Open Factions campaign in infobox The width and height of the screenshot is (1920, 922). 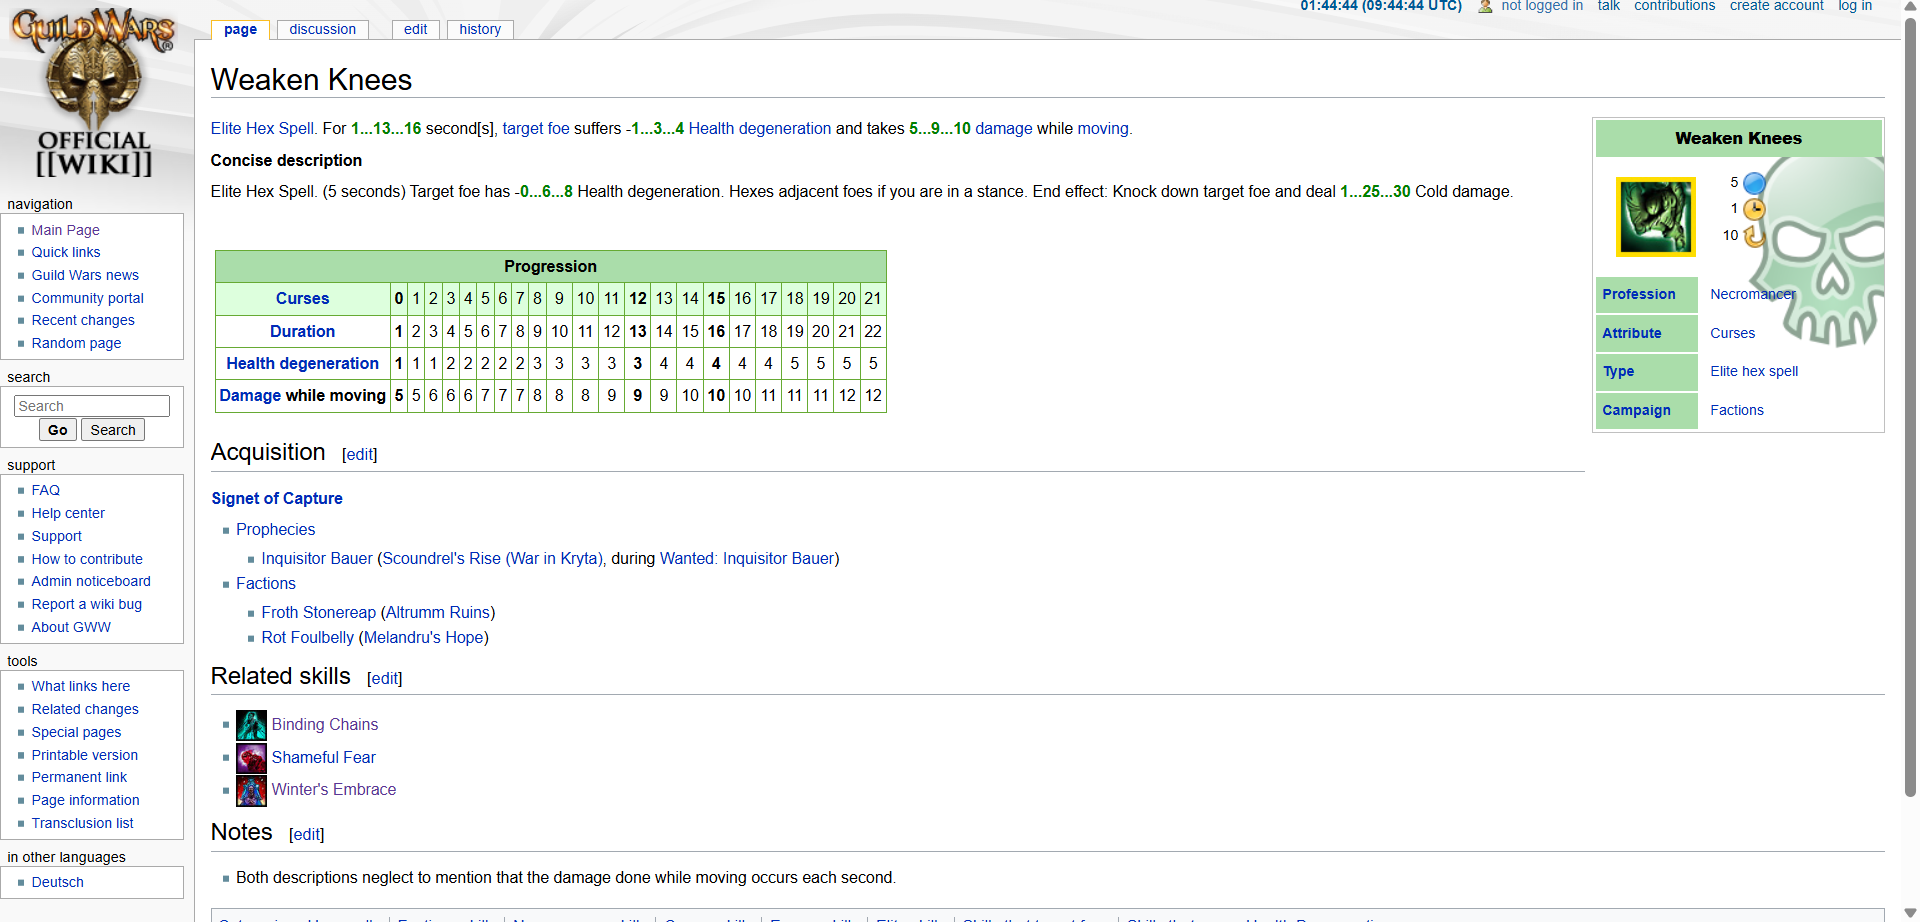(1737, 410)
